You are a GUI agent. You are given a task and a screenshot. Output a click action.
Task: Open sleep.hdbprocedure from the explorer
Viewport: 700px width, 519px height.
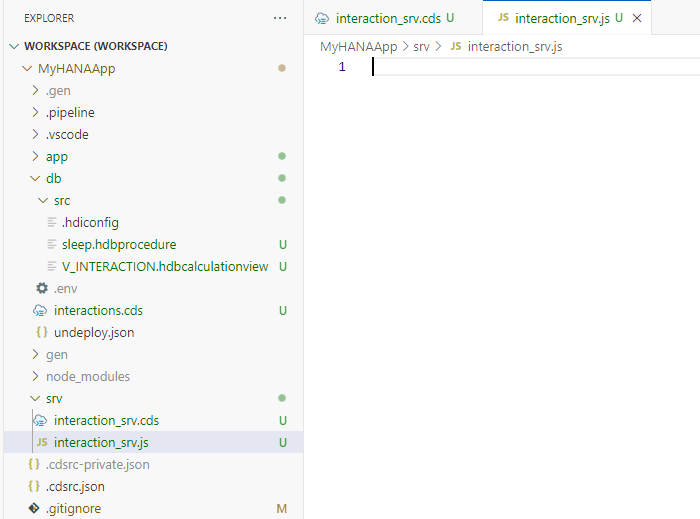pyautogui.click(x=119, y=245)
